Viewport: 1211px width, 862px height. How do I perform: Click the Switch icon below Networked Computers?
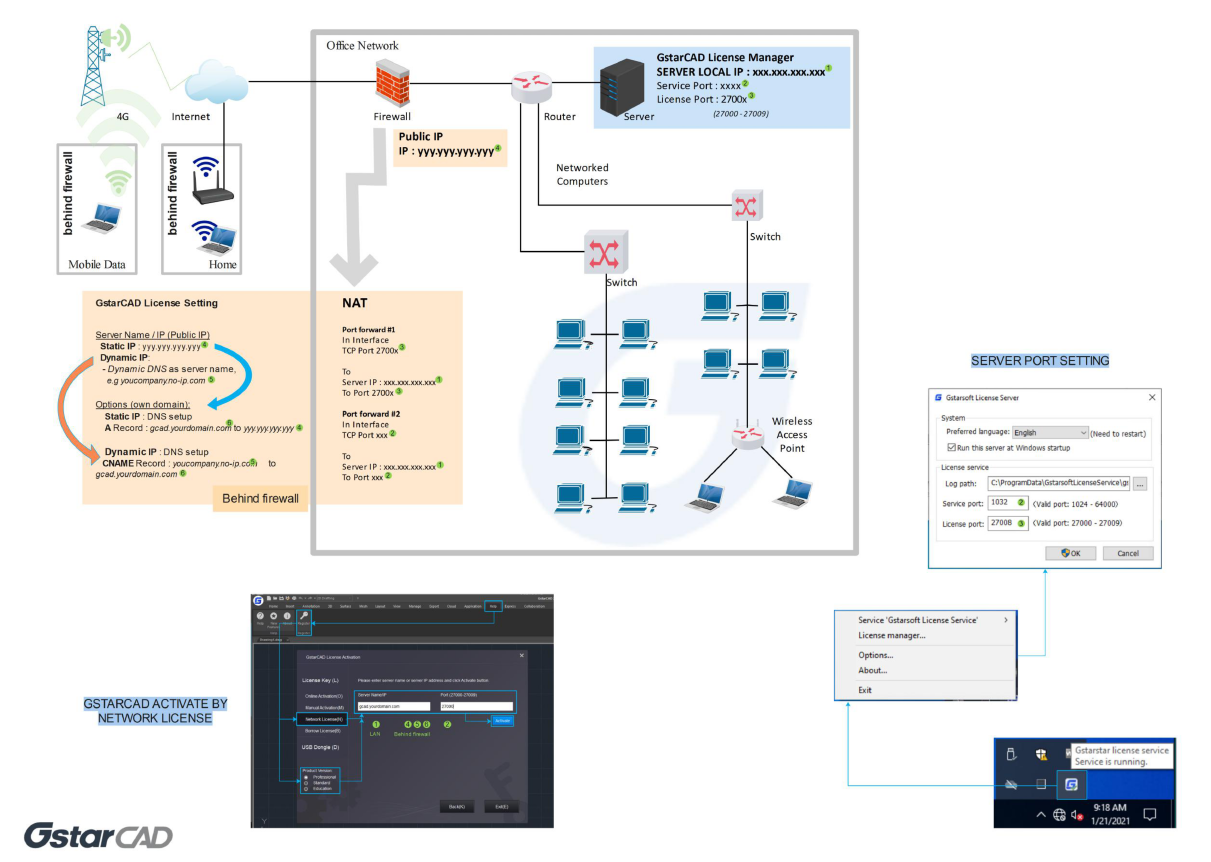point(606,250)
